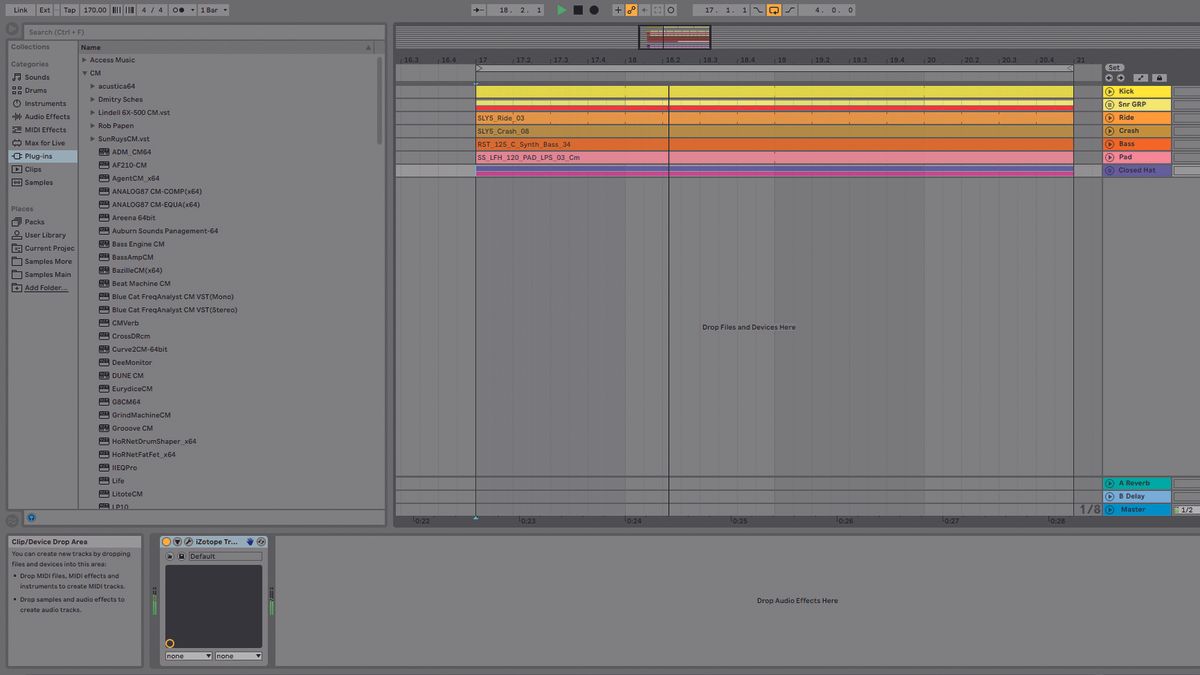Viewport: 1200px width, 675px height.
Task: Turn off the iZotope device activator switch
Action: pyautogui.click(x=165, y=541)
